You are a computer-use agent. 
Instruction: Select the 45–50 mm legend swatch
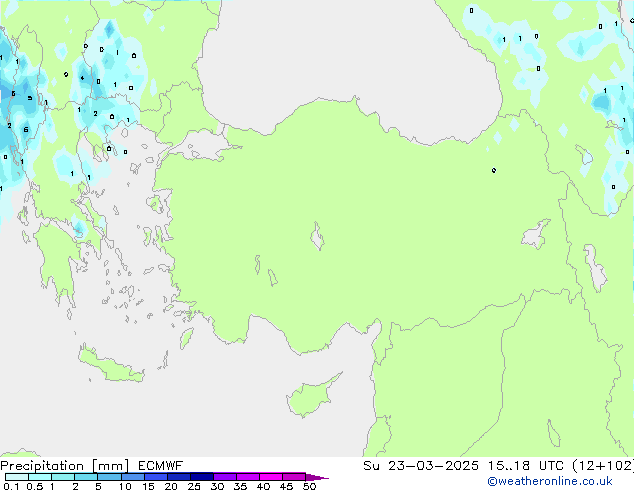pyautogui.click(x=294, y=477)
